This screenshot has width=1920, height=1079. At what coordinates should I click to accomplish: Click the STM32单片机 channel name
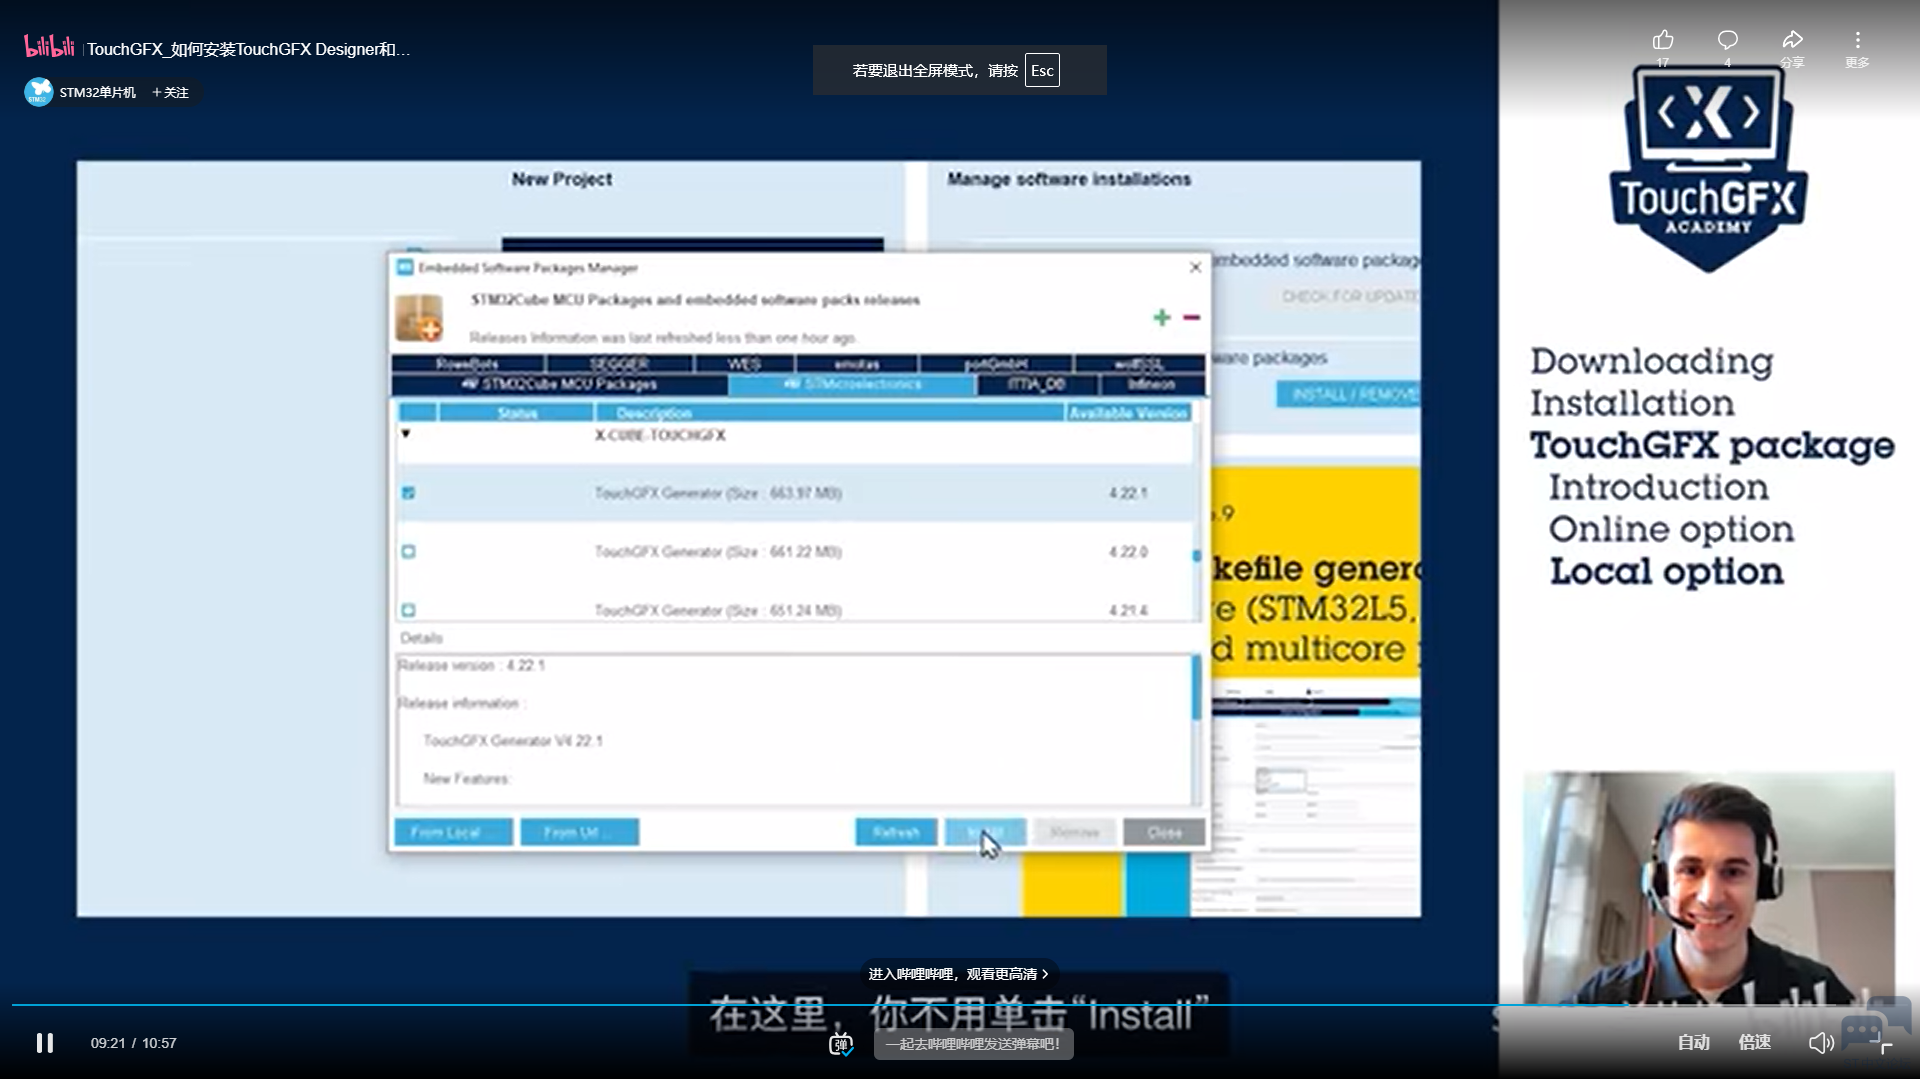[97, 92]
